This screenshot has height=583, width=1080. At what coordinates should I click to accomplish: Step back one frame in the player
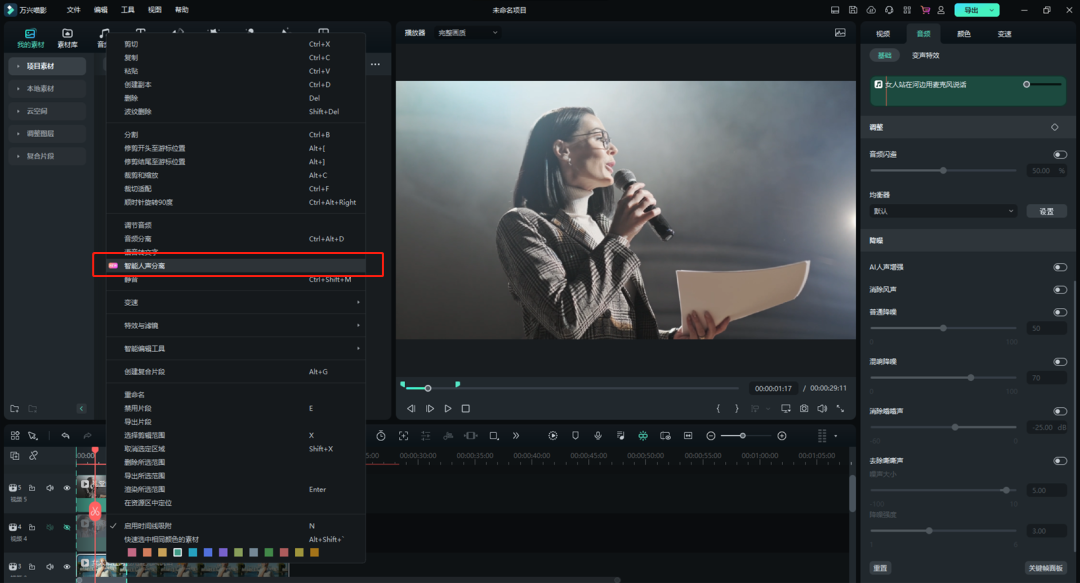coord(411,409)
